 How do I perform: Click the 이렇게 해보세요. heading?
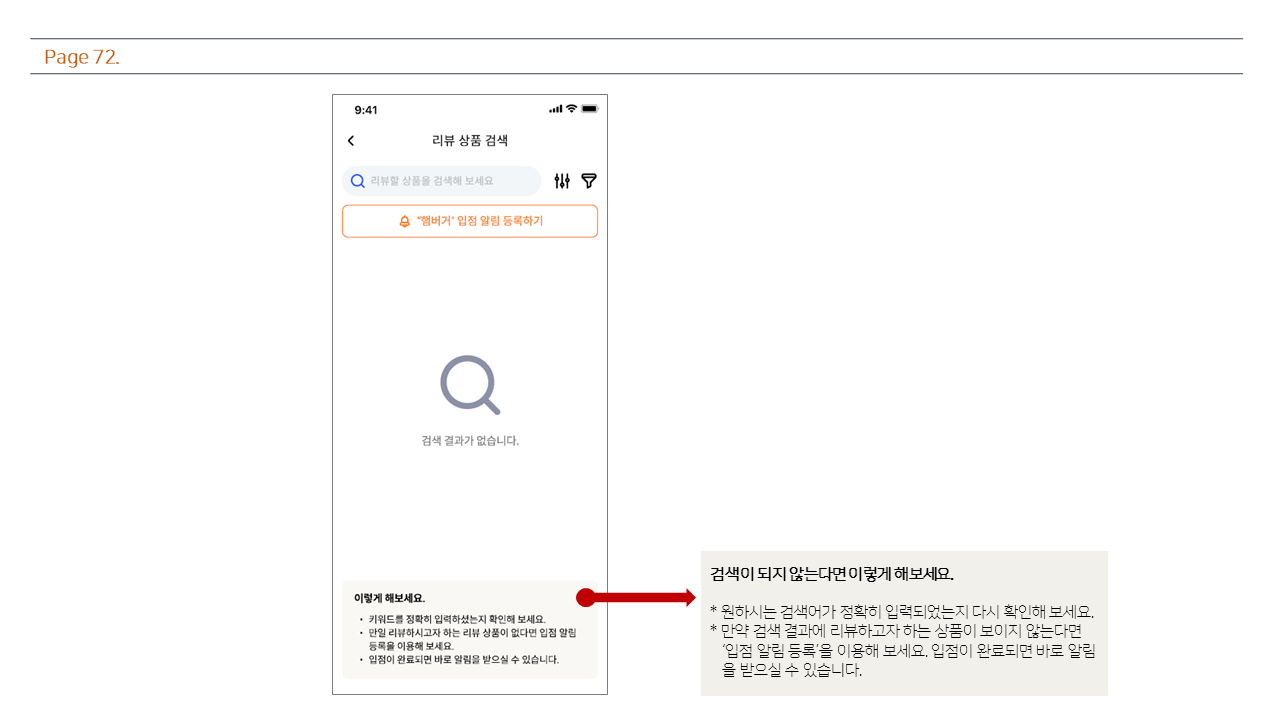[x=389, y=598]
